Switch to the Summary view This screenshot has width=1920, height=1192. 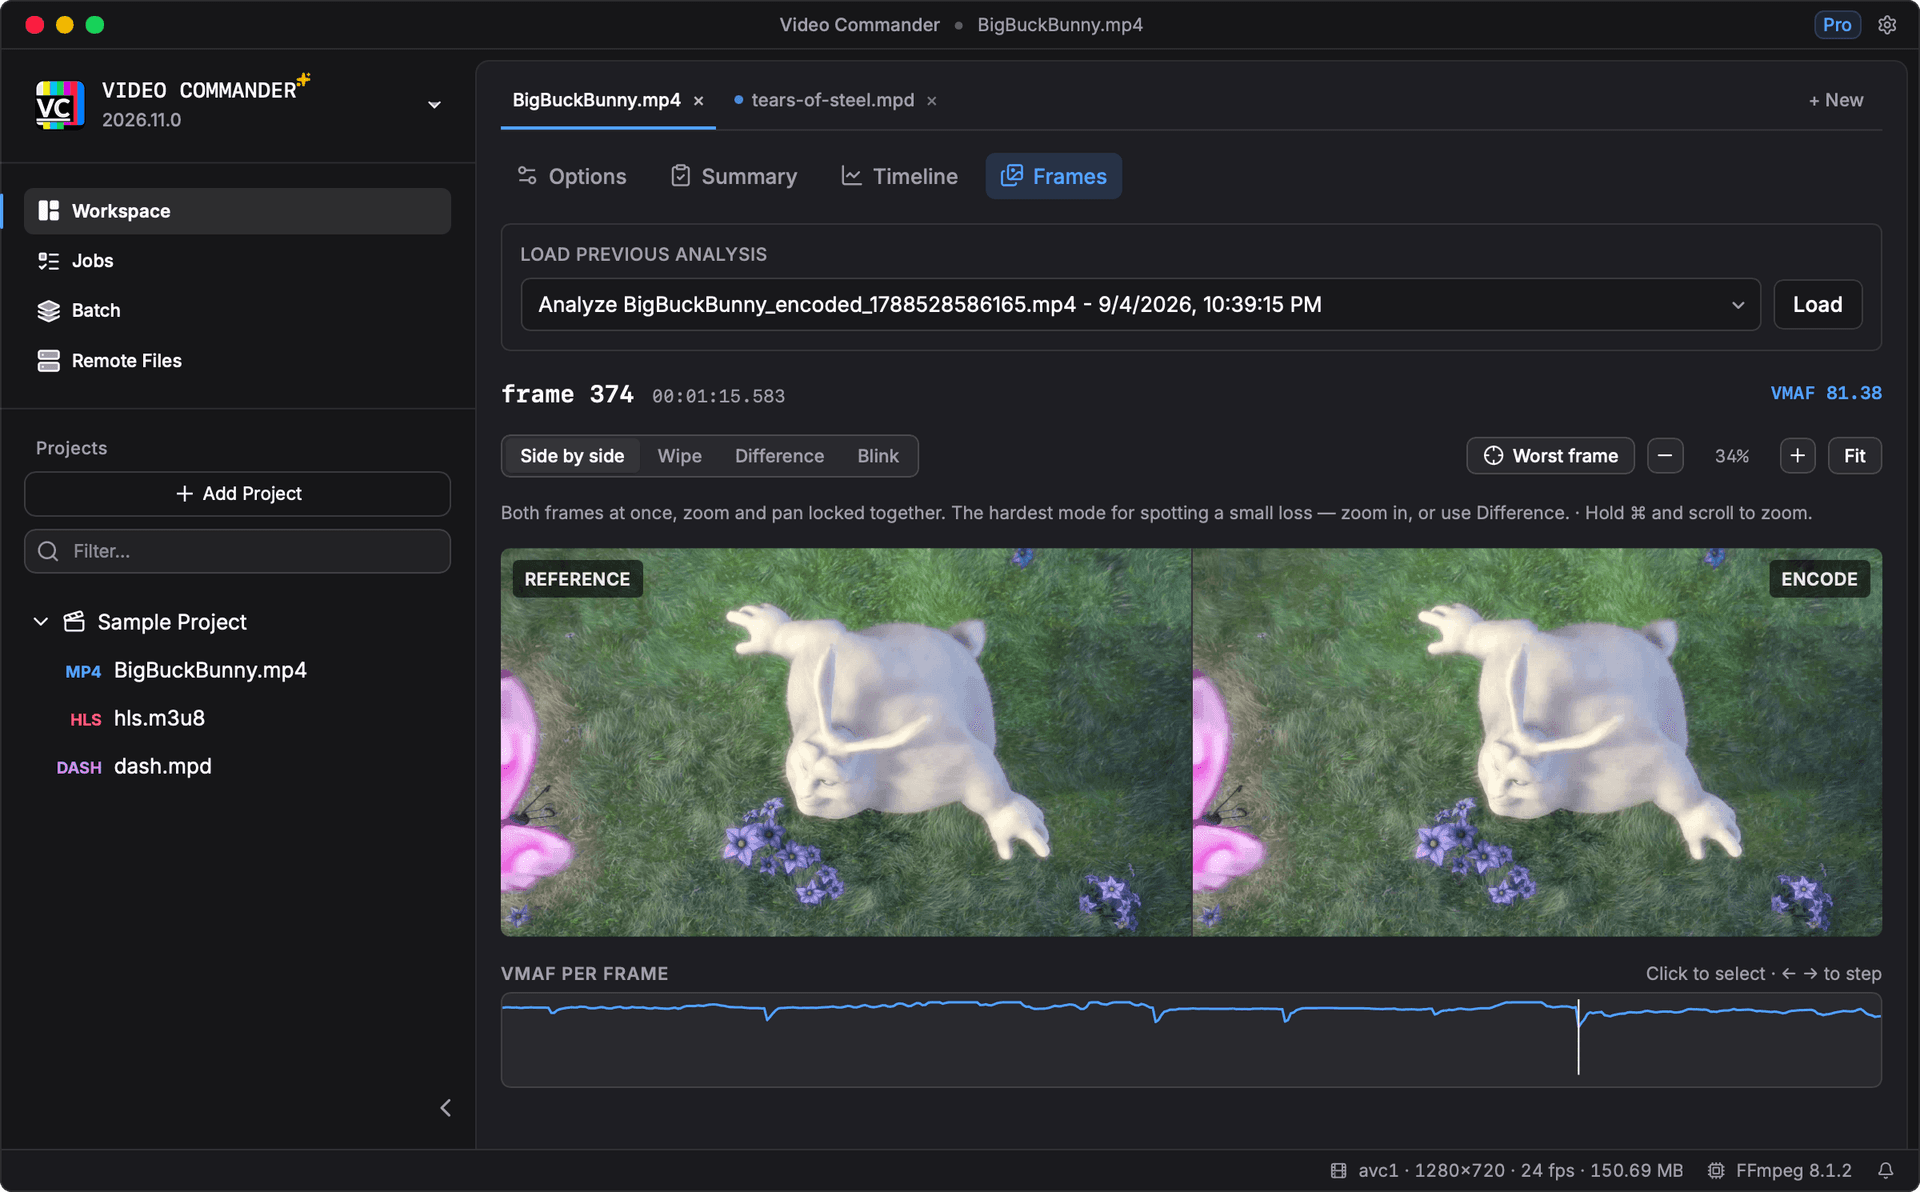(734, 177)
